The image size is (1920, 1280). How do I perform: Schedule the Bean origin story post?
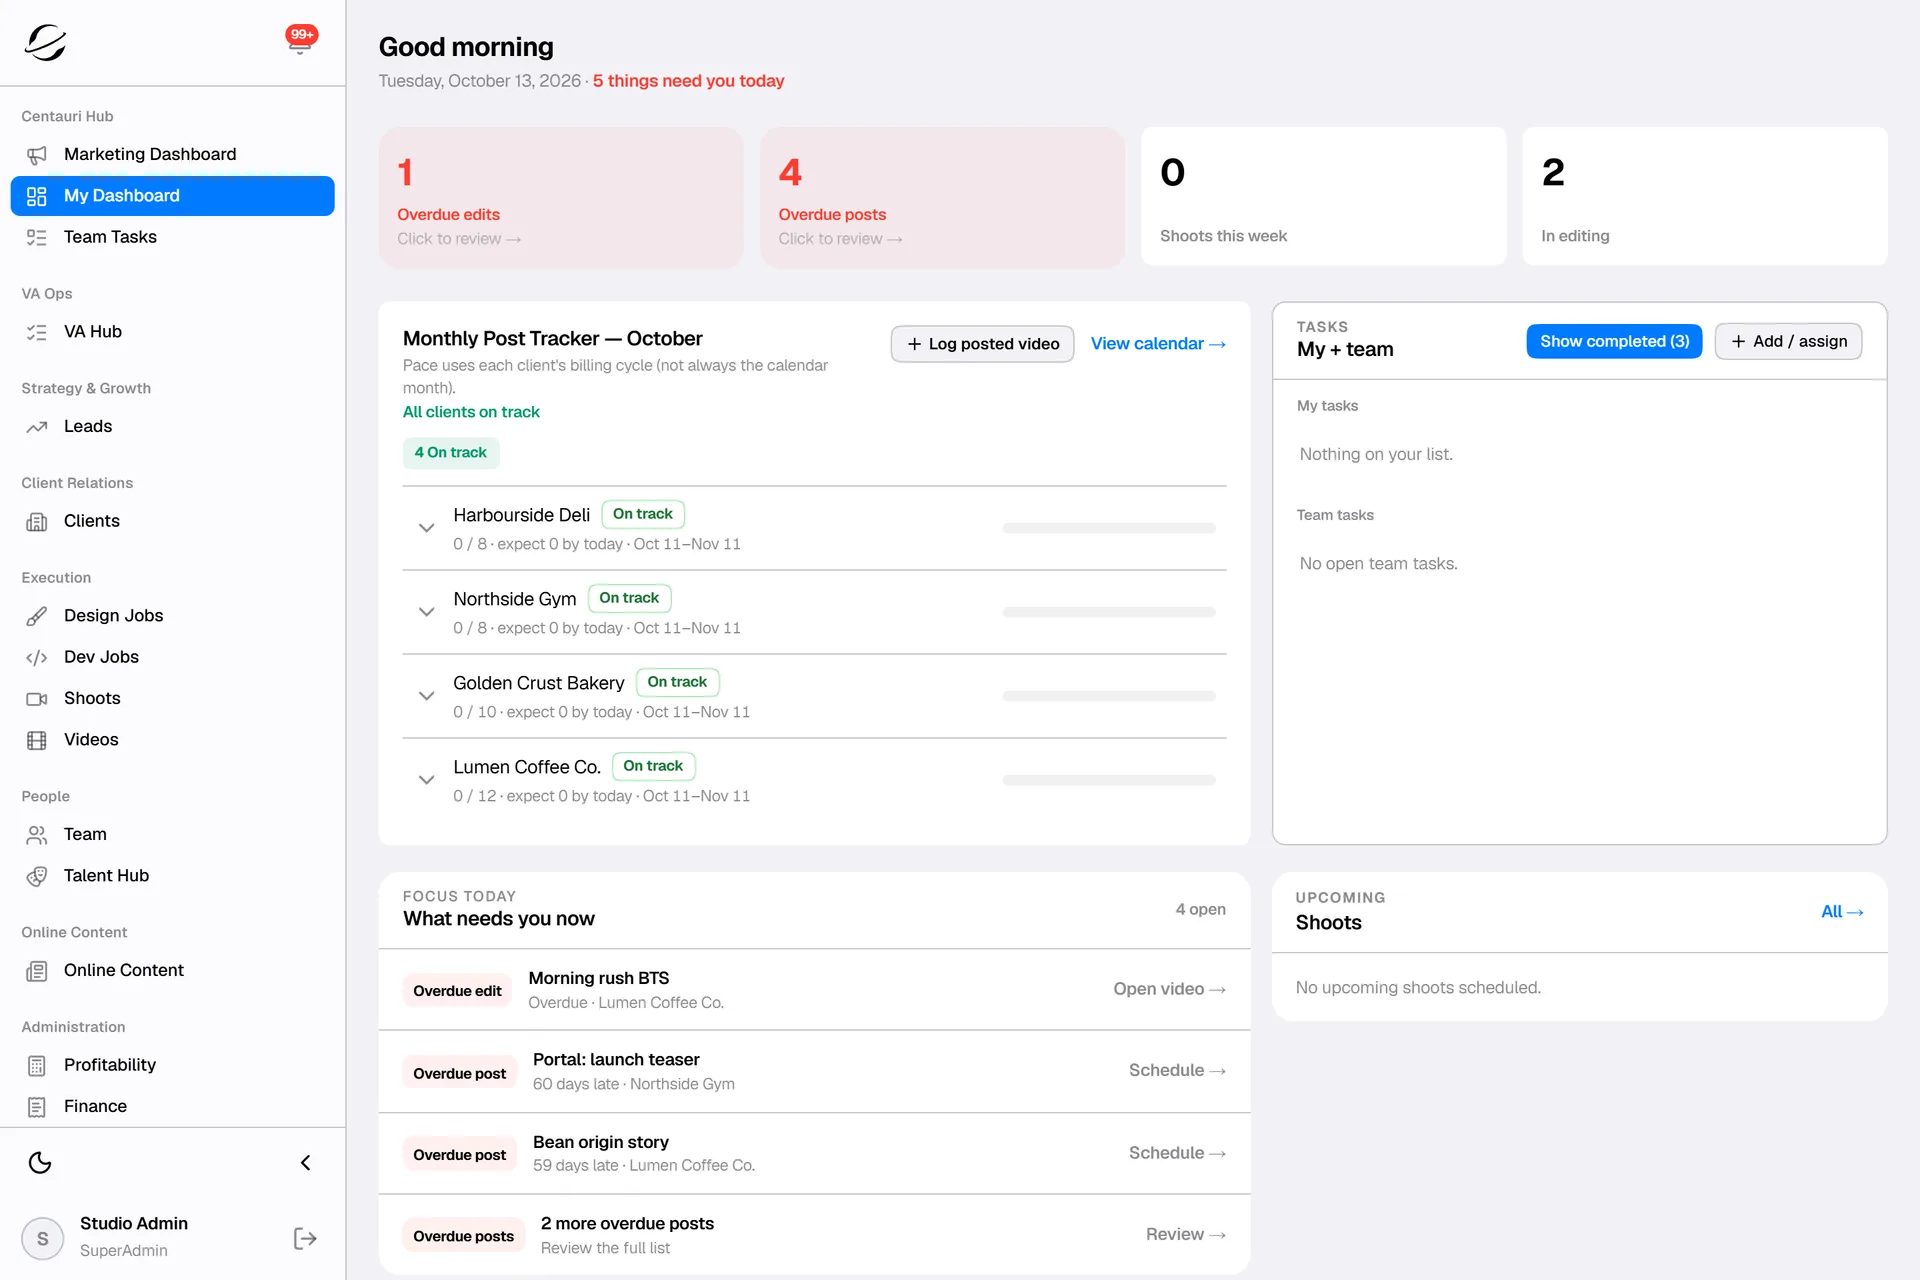1177,1152
